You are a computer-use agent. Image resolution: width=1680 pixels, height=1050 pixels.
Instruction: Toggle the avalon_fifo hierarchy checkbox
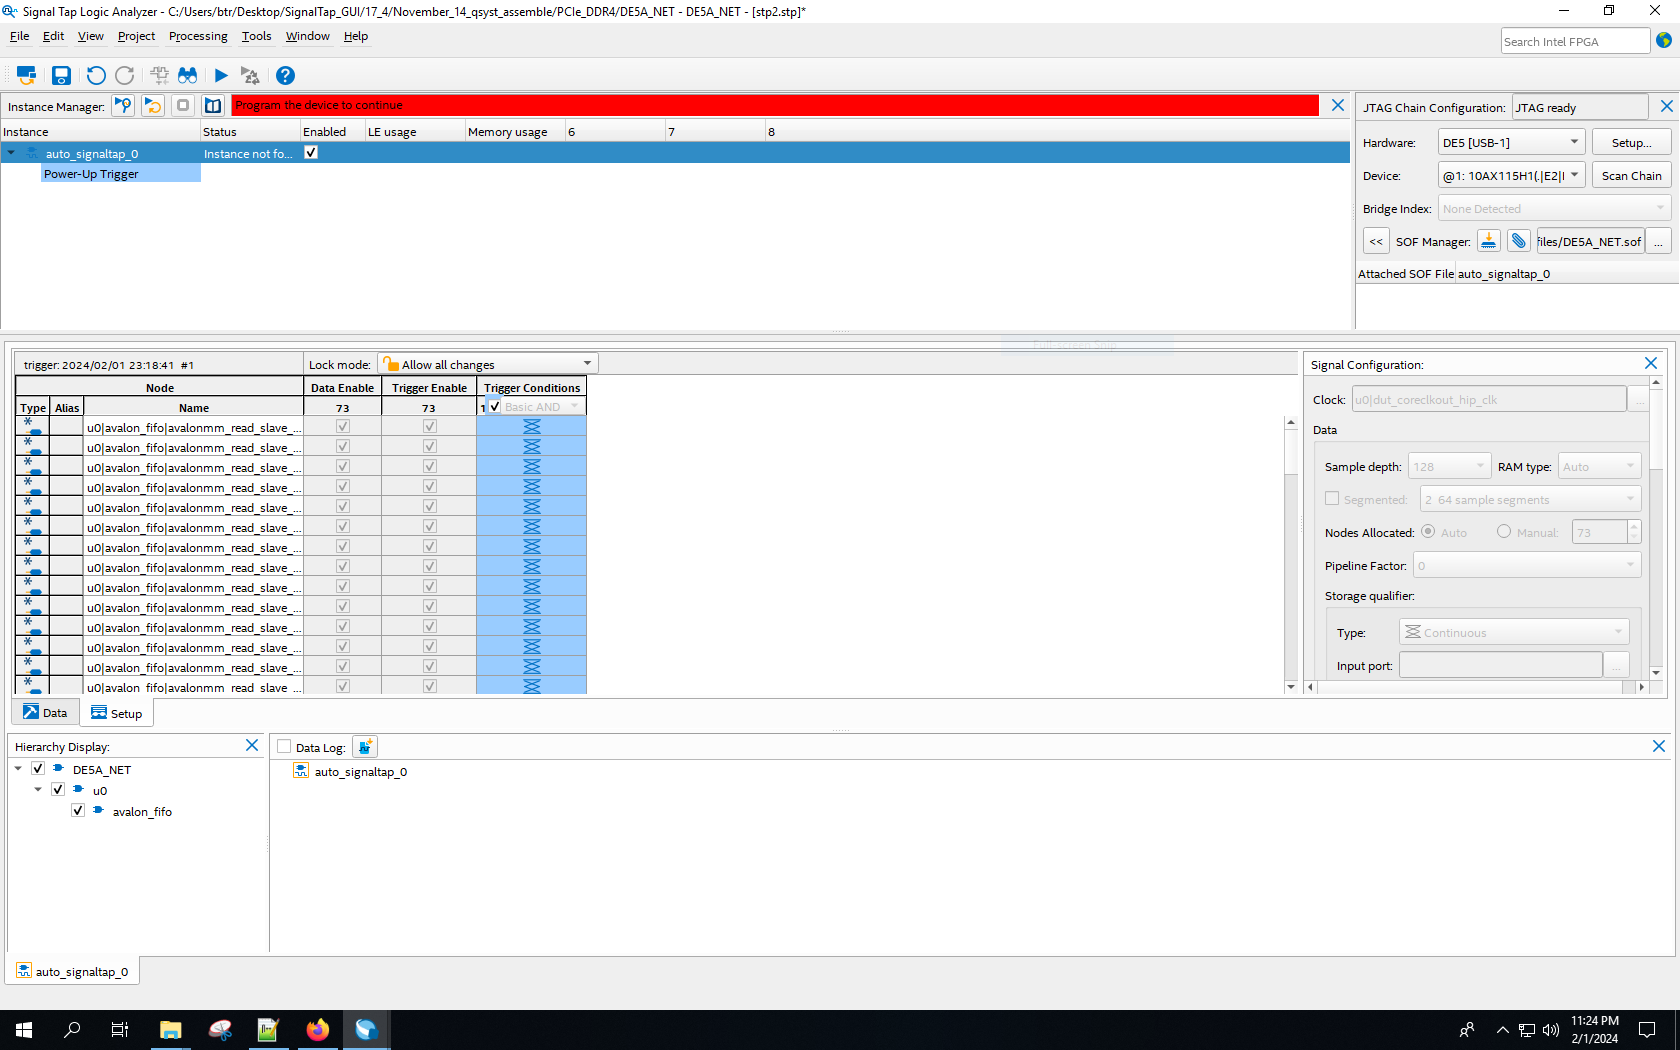coord(78,811)
